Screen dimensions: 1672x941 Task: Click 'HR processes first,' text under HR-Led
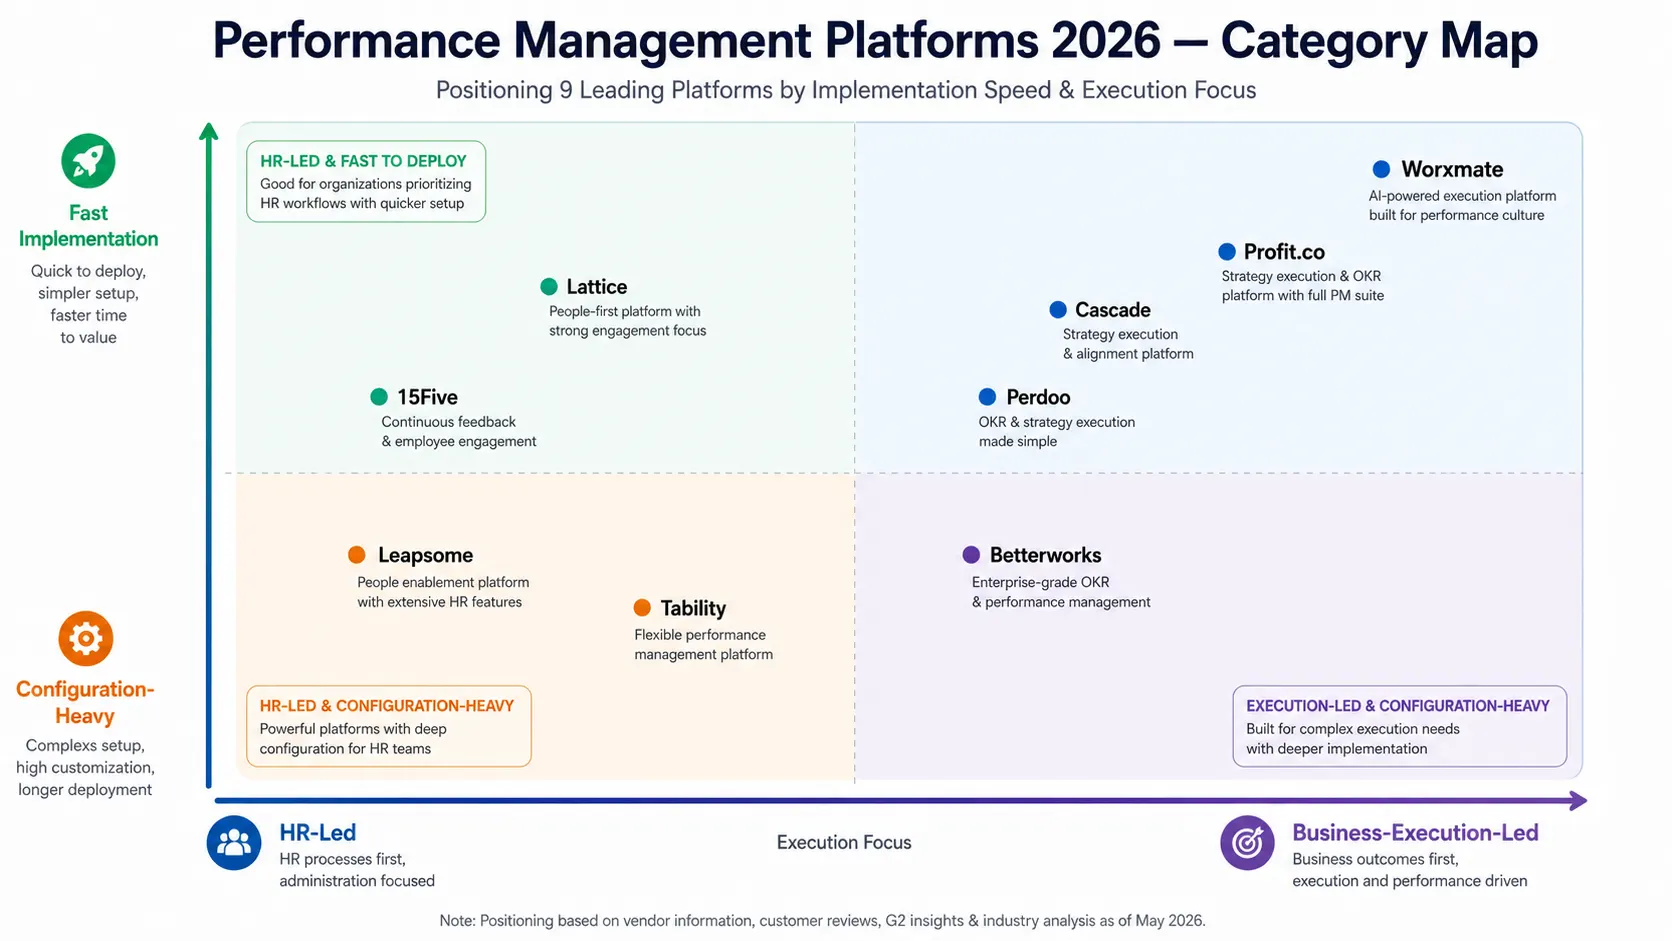tap(342, 859)
